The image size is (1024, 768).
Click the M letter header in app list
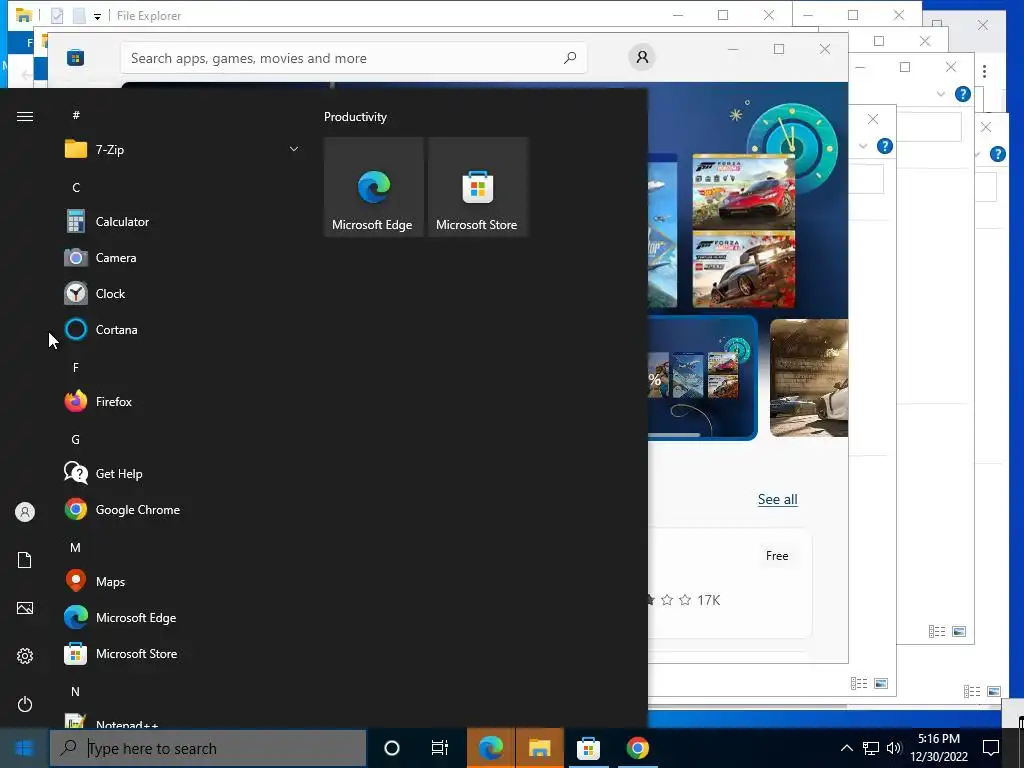(76, 548)
